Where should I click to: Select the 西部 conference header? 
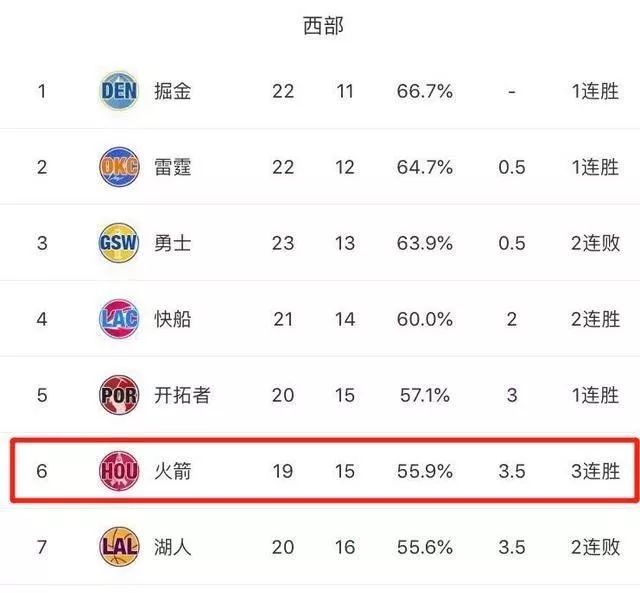(x=323, y=26)
